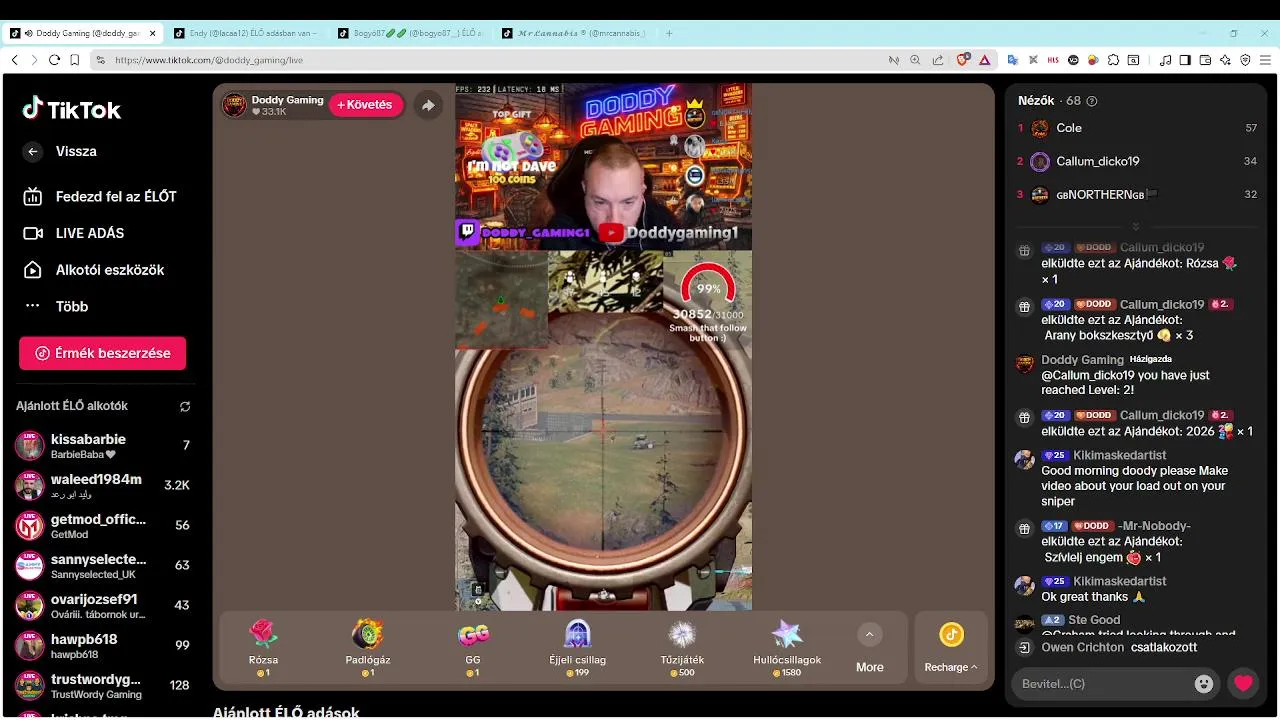Open the Recharge coins dropdown
This screenshot has height=720, width=1280.
pos(951,648)
